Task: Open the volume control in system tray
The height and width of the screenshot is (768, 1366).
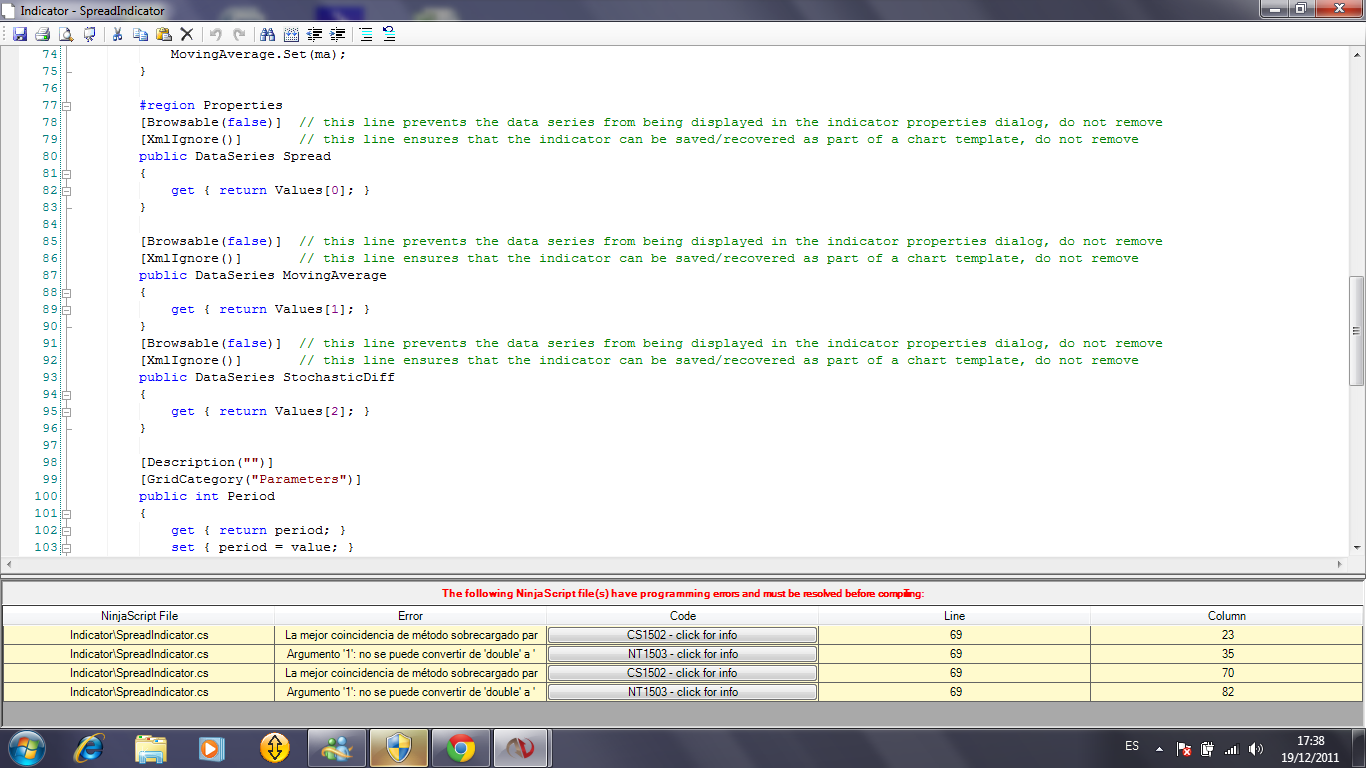Action: coord(1256,748)
